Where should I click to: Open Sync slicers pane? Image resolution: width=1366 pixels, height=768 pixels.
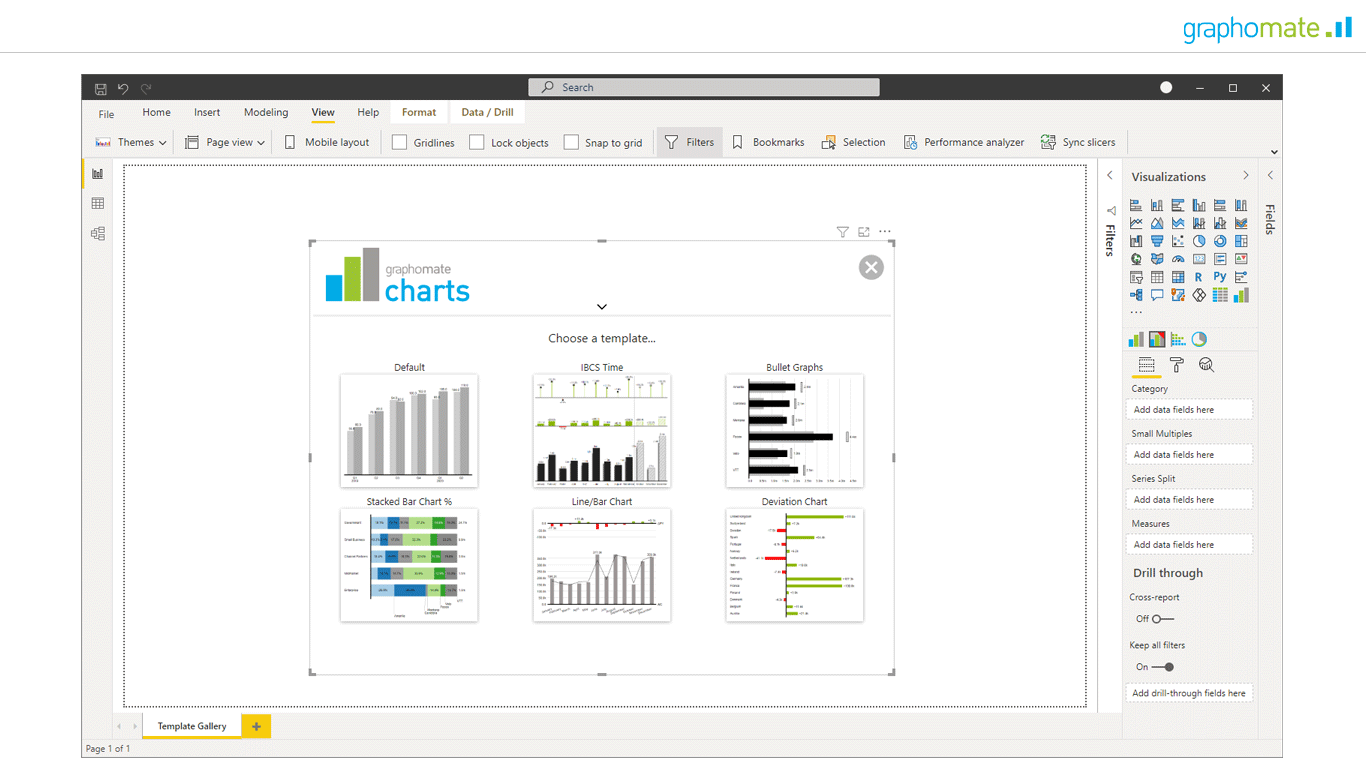[x=1078, y=142]
